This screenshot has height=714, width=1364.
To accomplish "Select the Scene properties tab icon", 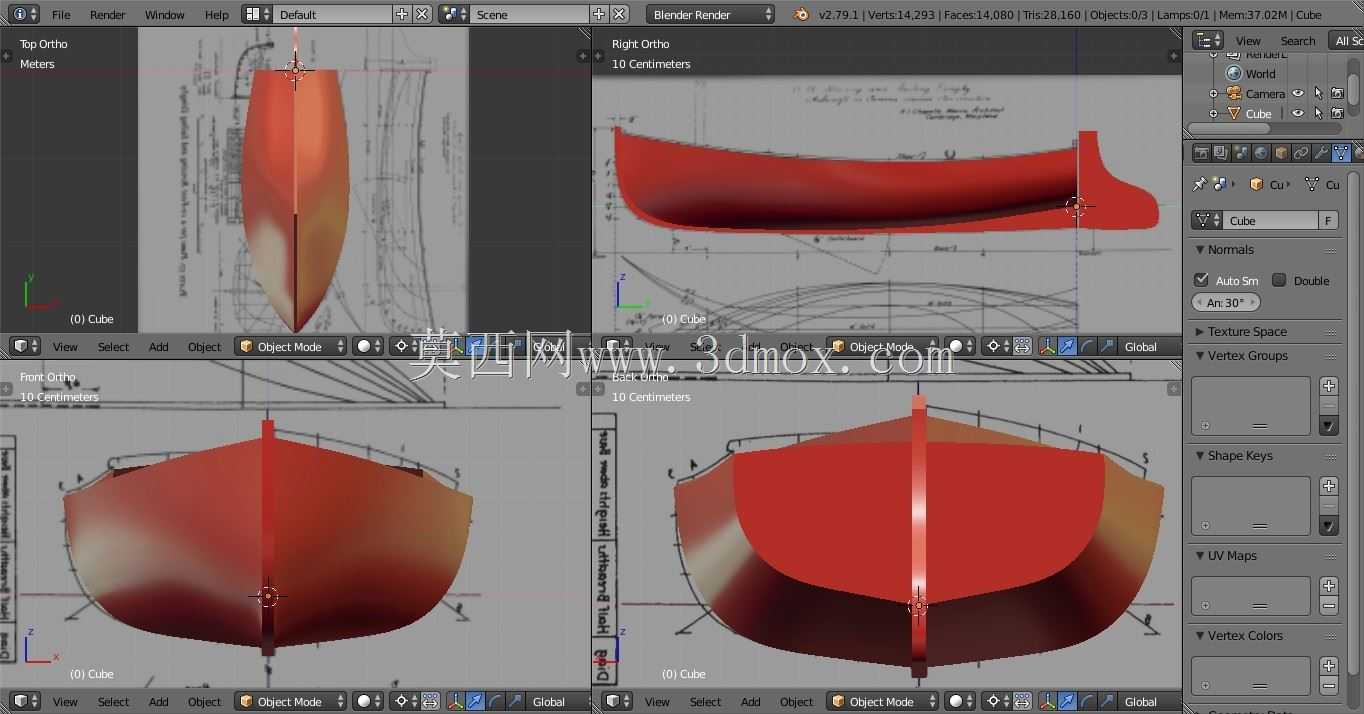I will (x=1241, y=153).
